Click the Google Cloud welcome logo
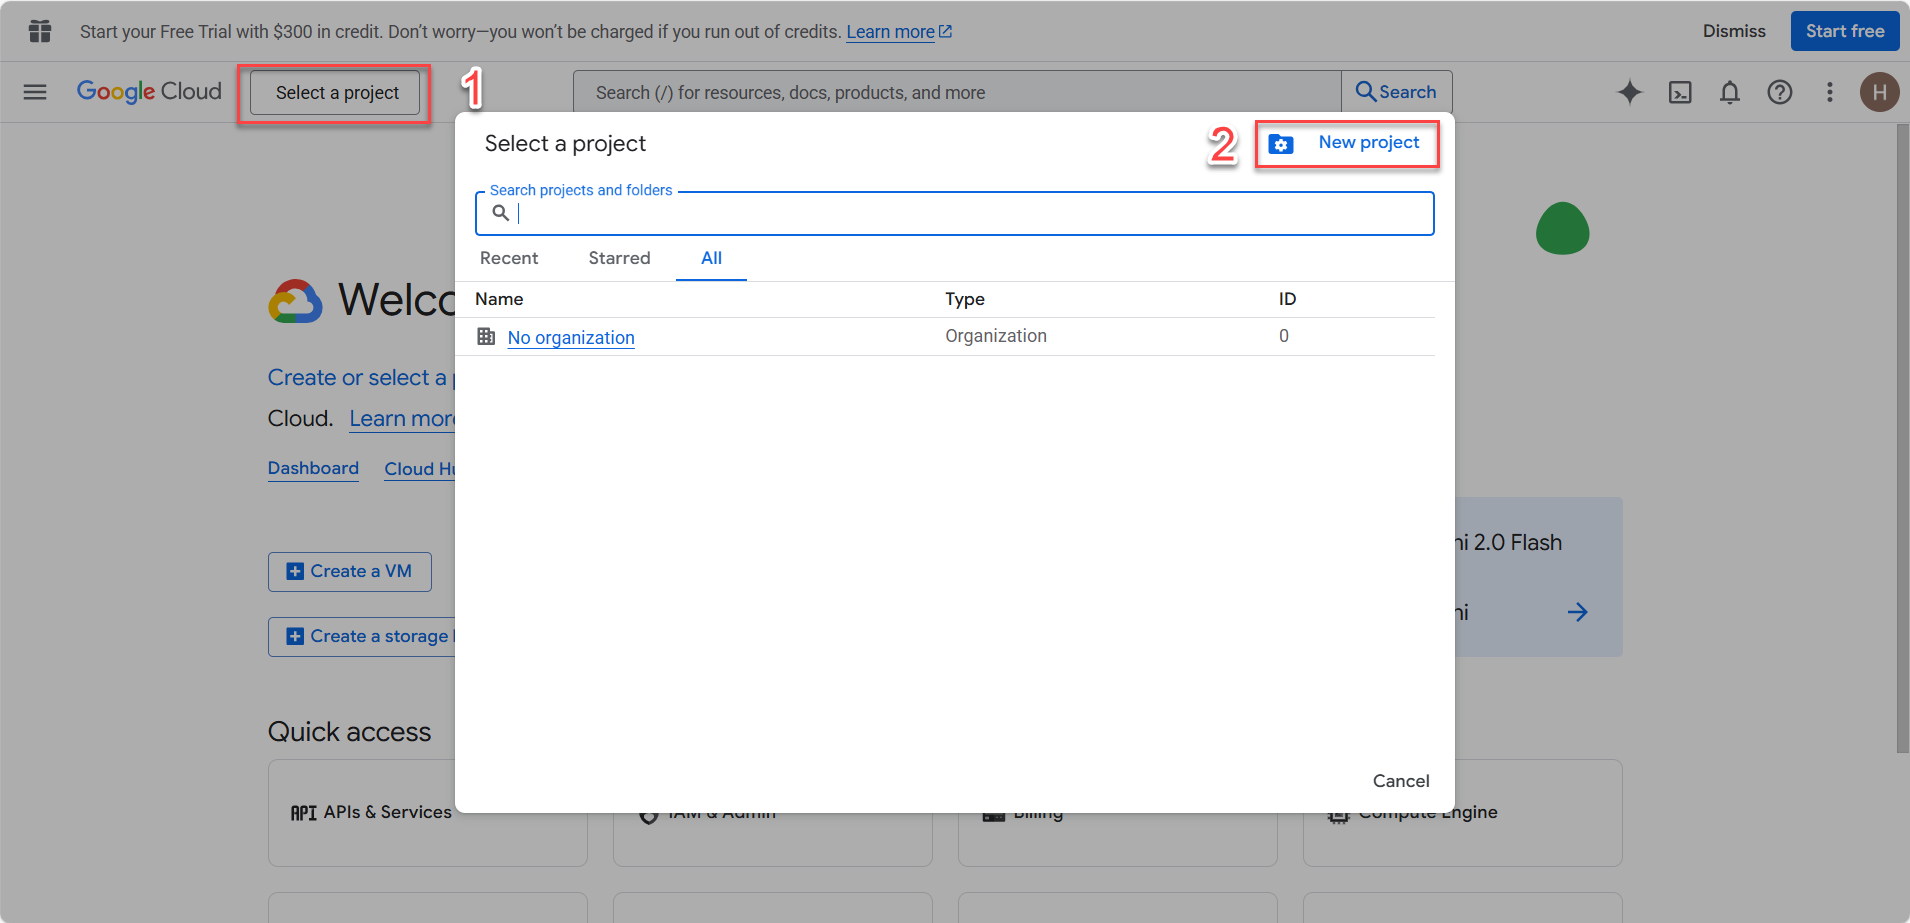This screenshot has width=1910, height=923. [x=295, y=300]
